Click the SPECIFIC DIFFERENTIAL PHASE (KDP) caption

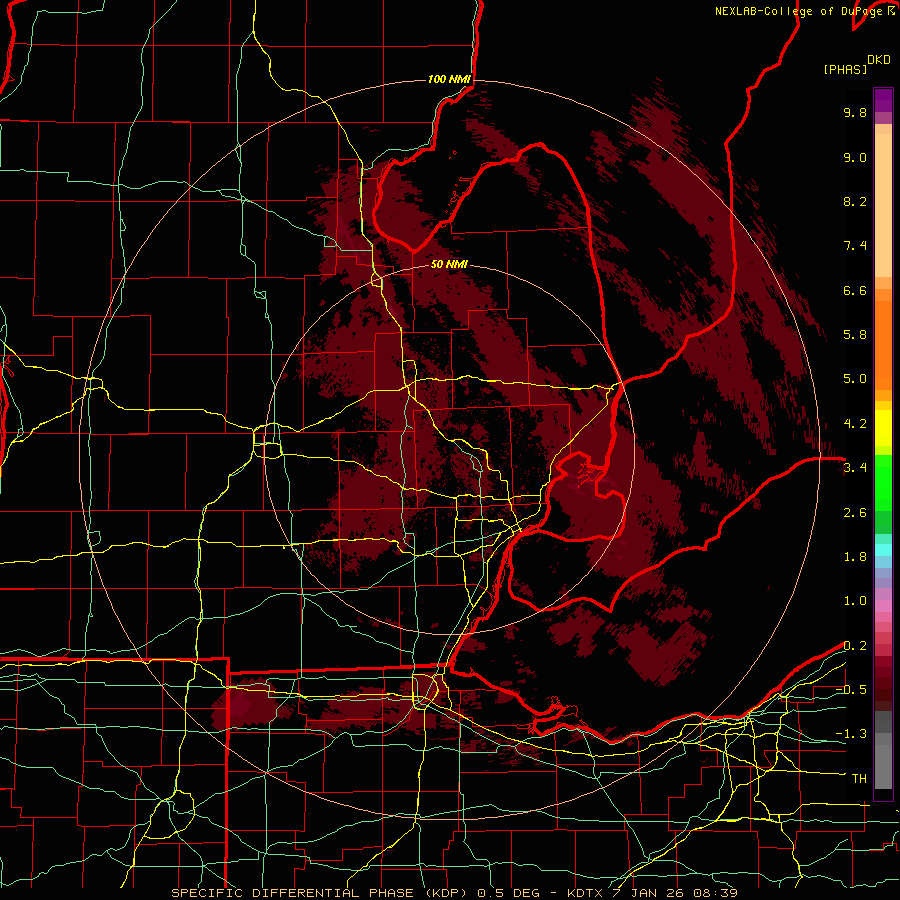pos(319,893)
